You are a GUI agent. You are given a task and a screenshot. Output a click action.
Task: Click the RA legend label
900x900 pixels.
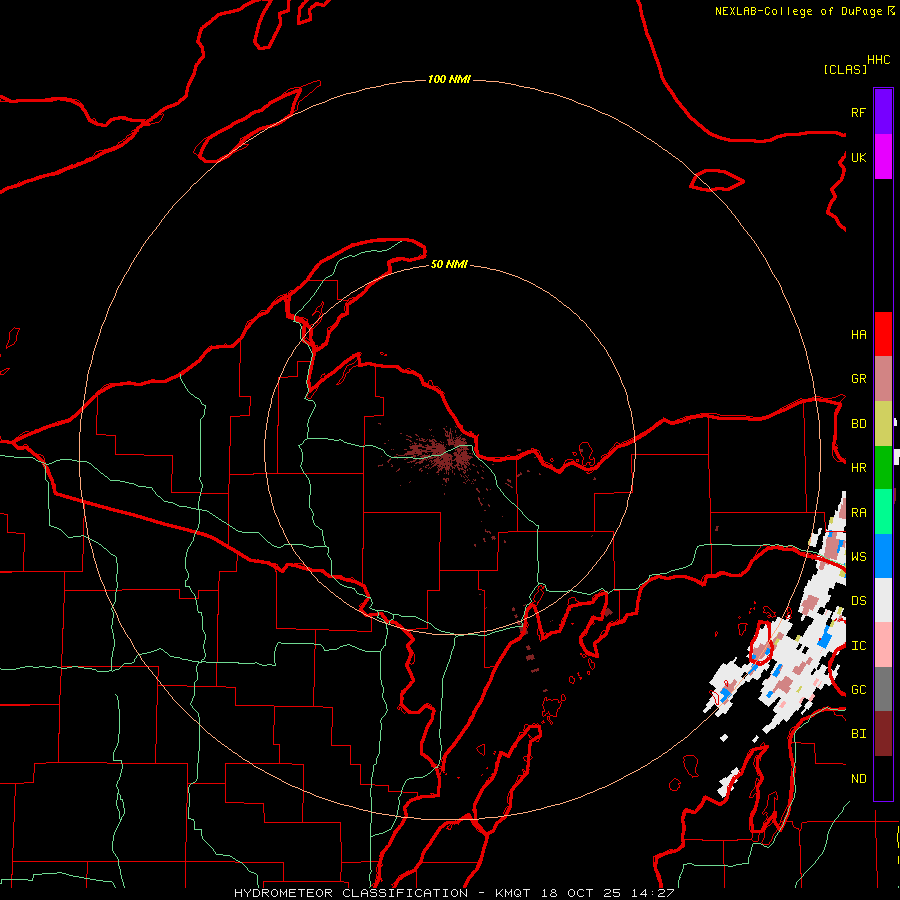click(x=858, y=513)
